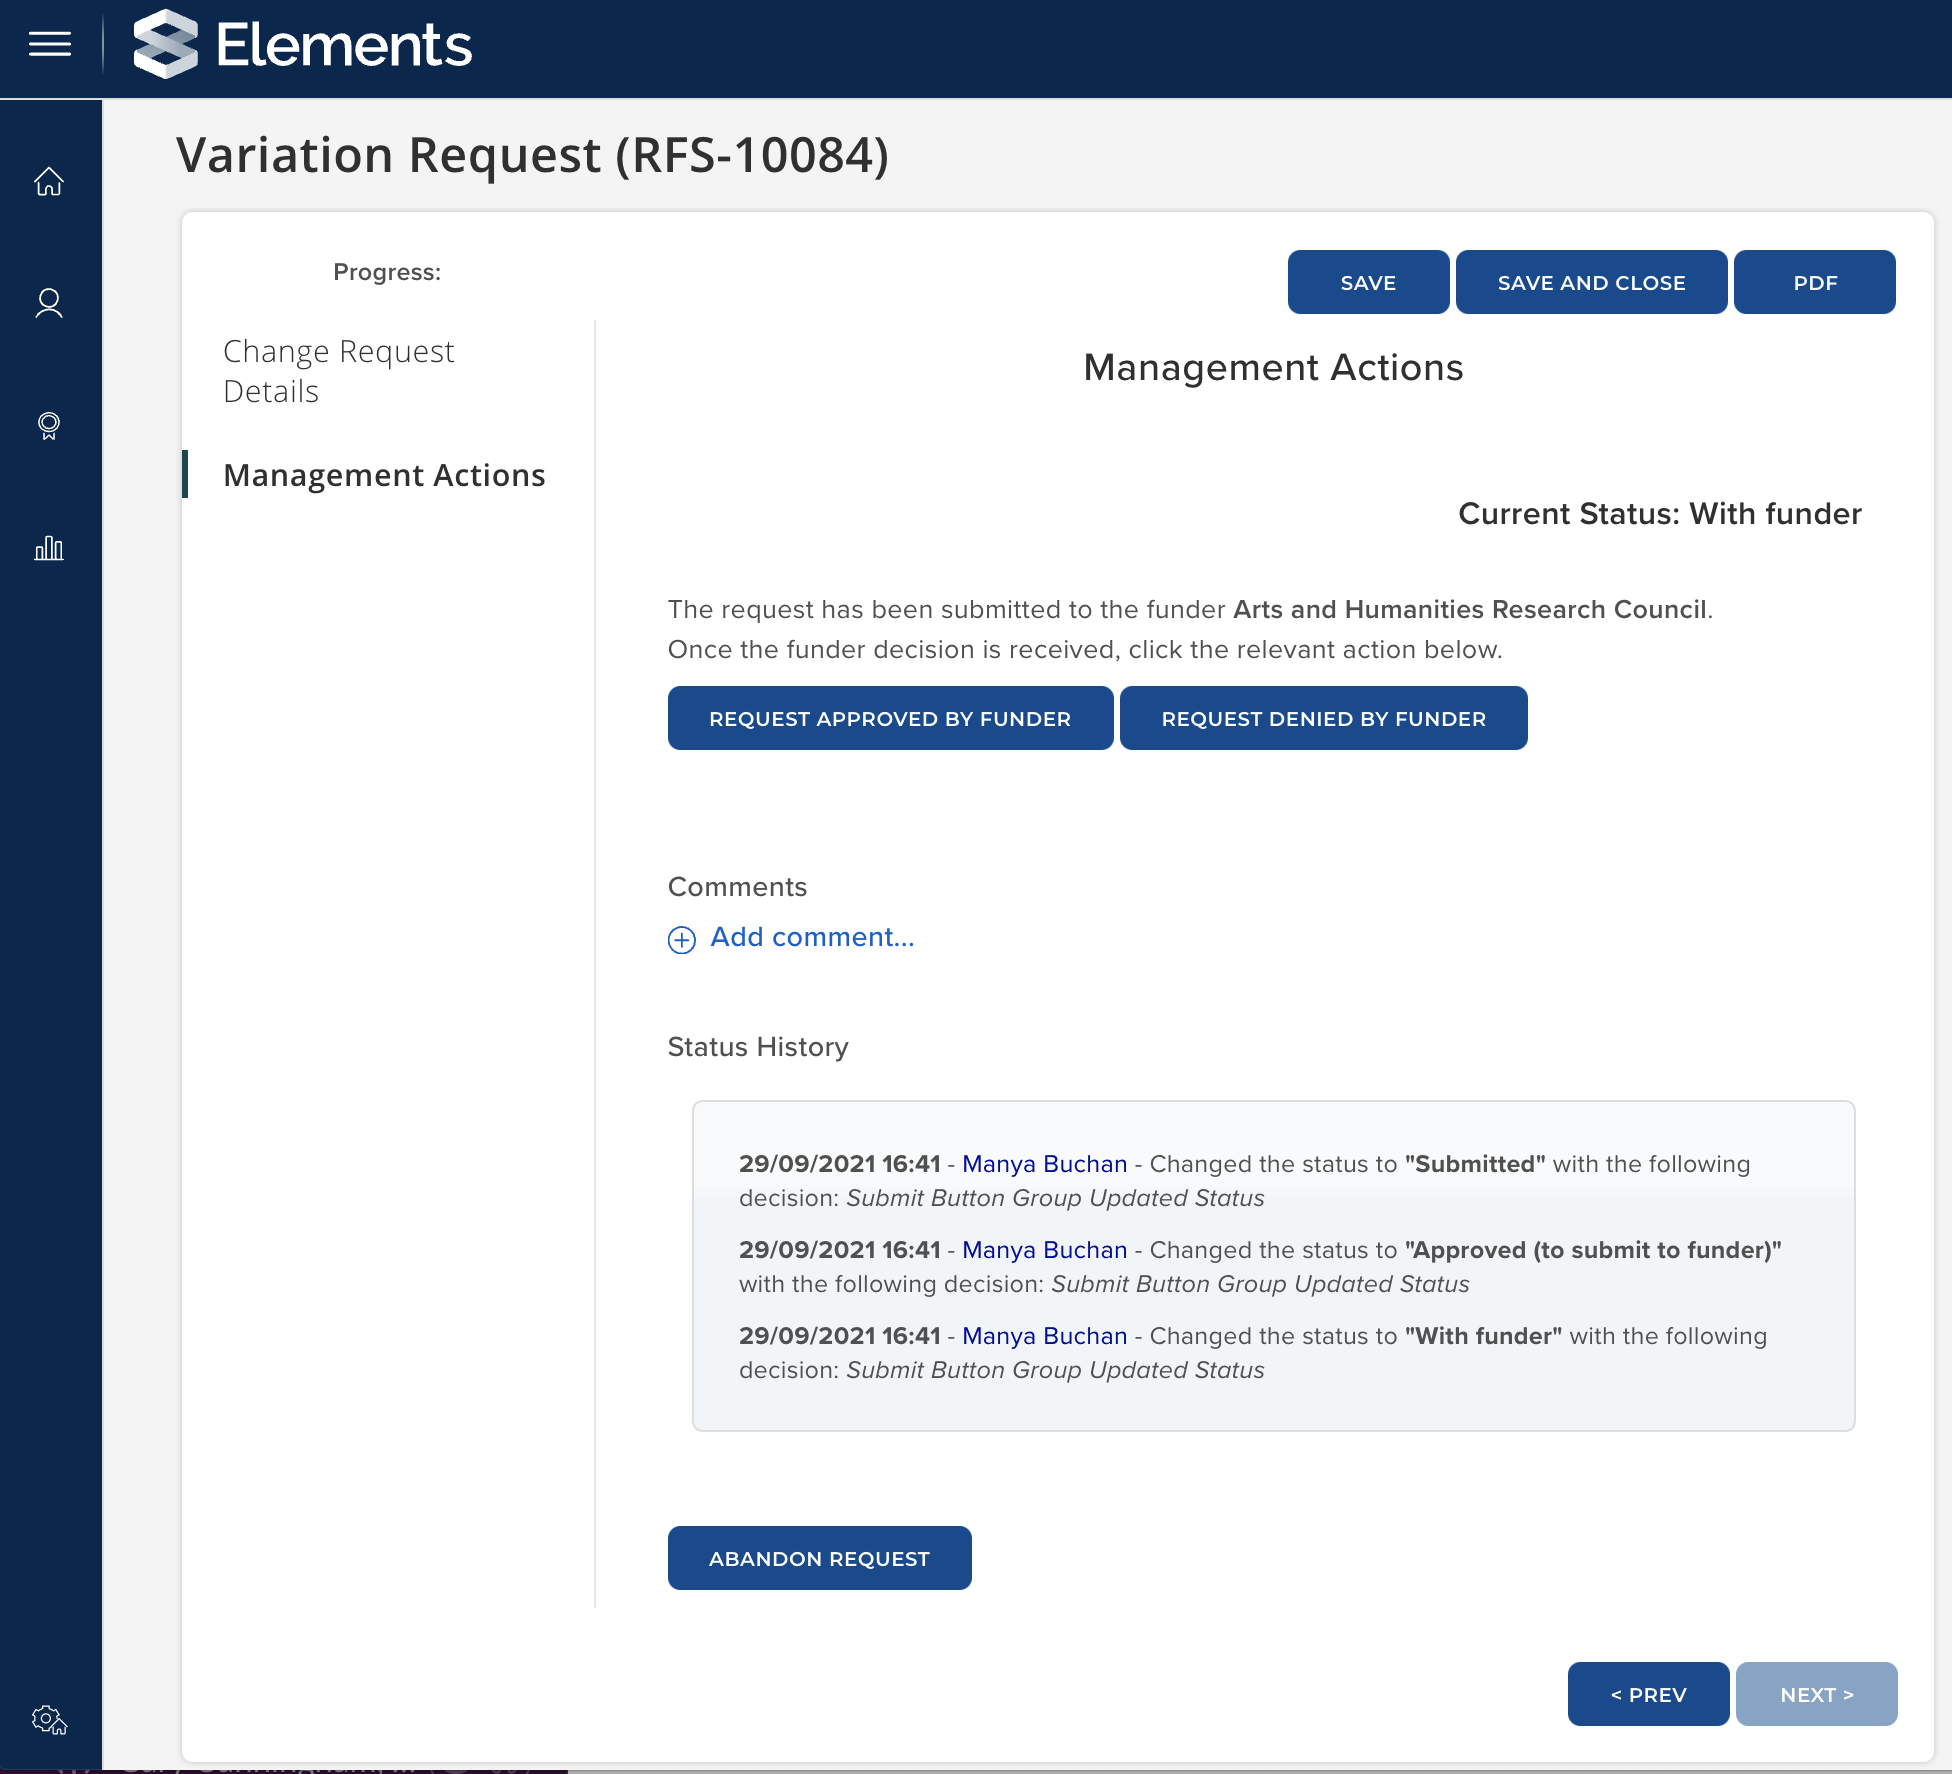
Task: Mark Request Denied by Funder
Action: (1323, 719)
